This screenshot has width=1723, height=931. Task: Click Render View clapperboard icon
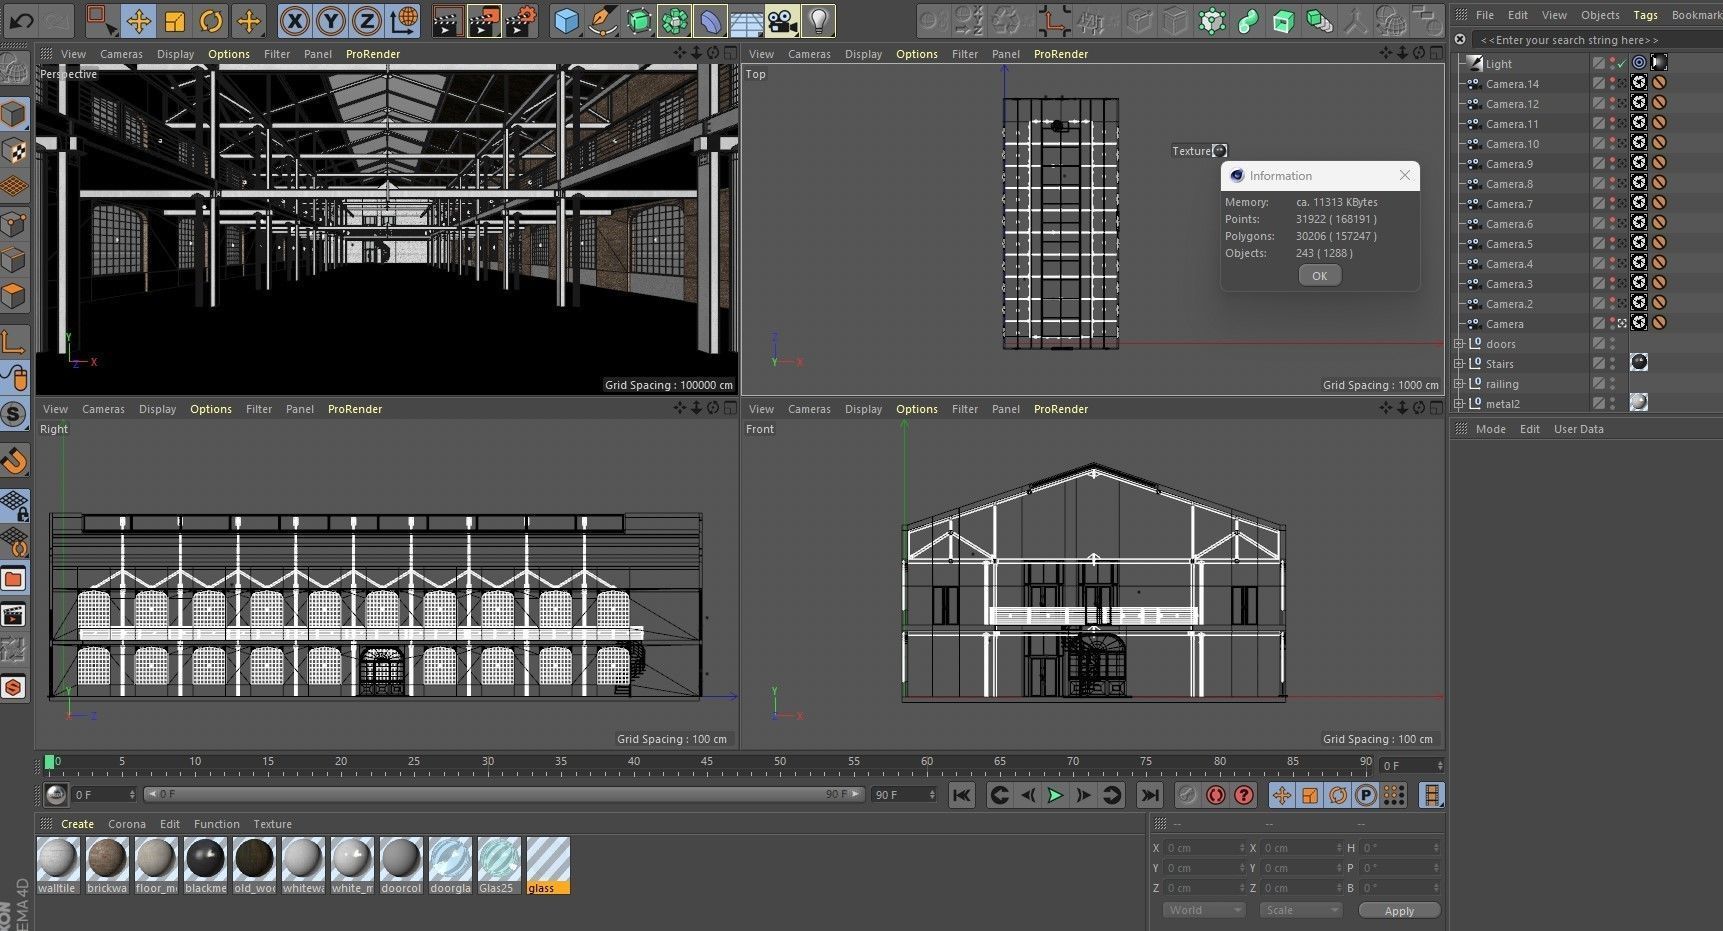[x=447, y=20]
